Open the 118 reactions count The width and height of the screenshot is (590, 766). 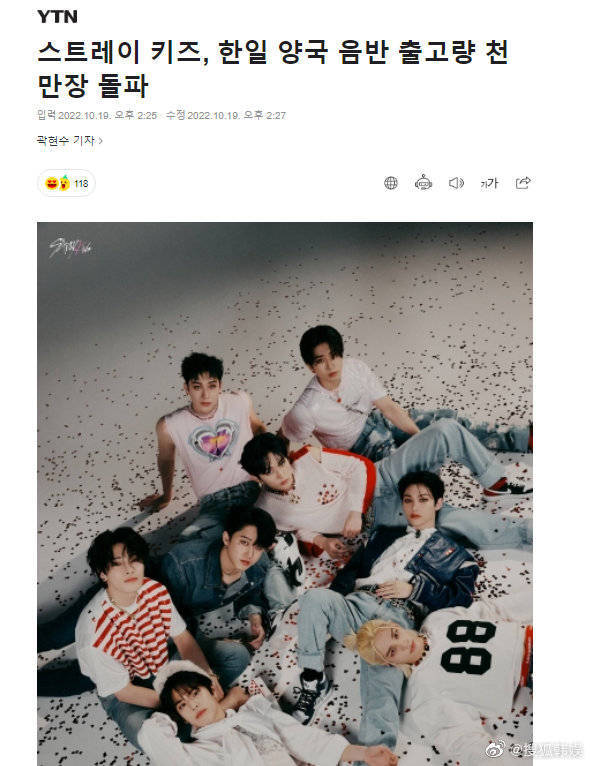coord(81,184)
